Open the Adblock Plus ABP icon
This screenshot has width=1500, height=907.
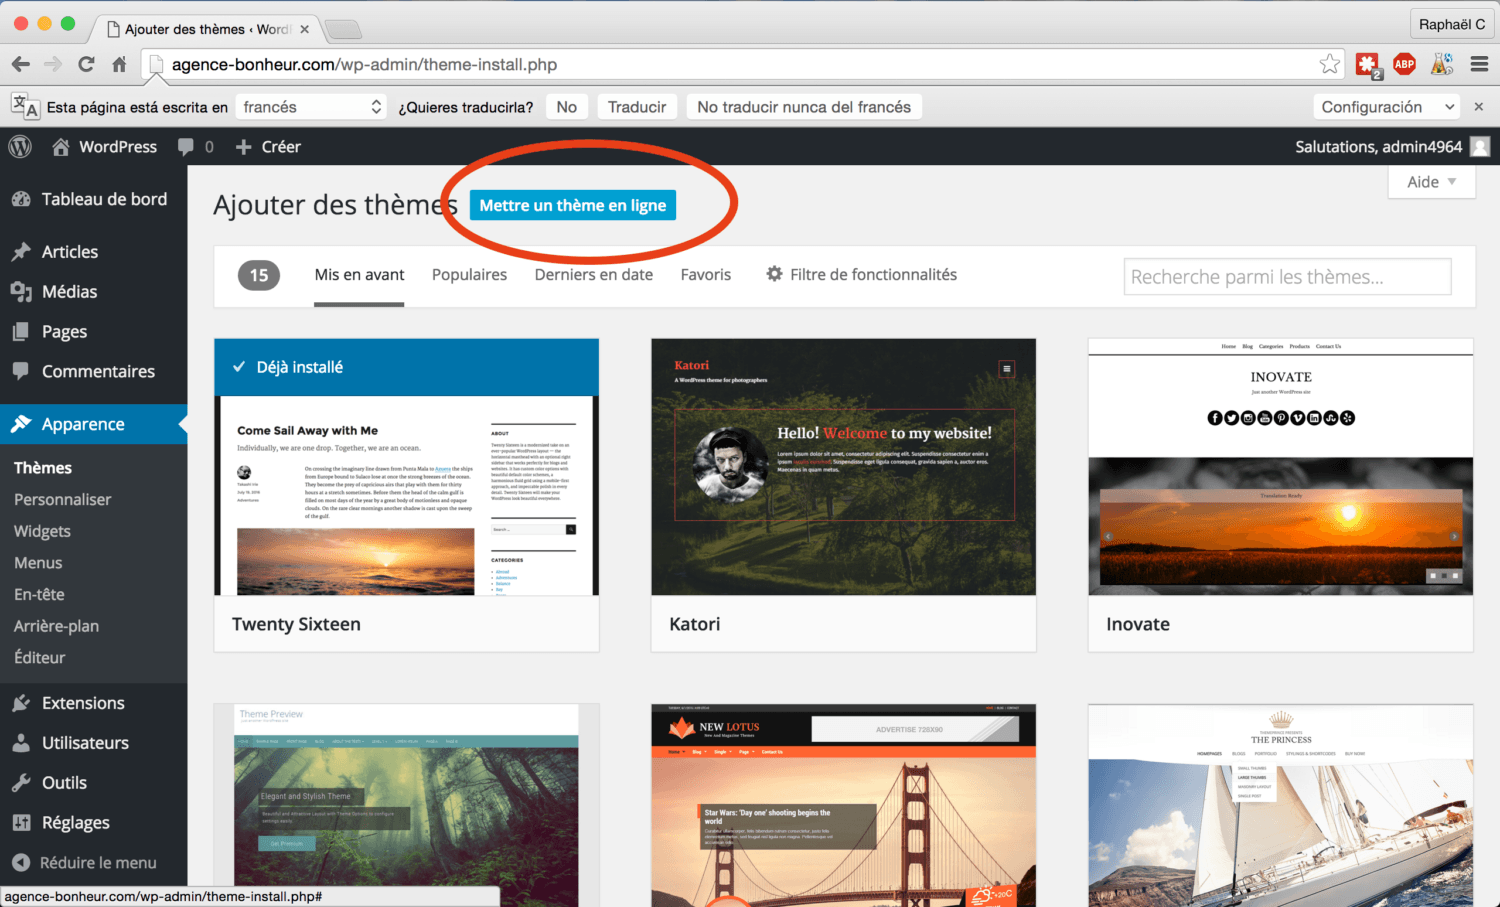pos(1404,64)
